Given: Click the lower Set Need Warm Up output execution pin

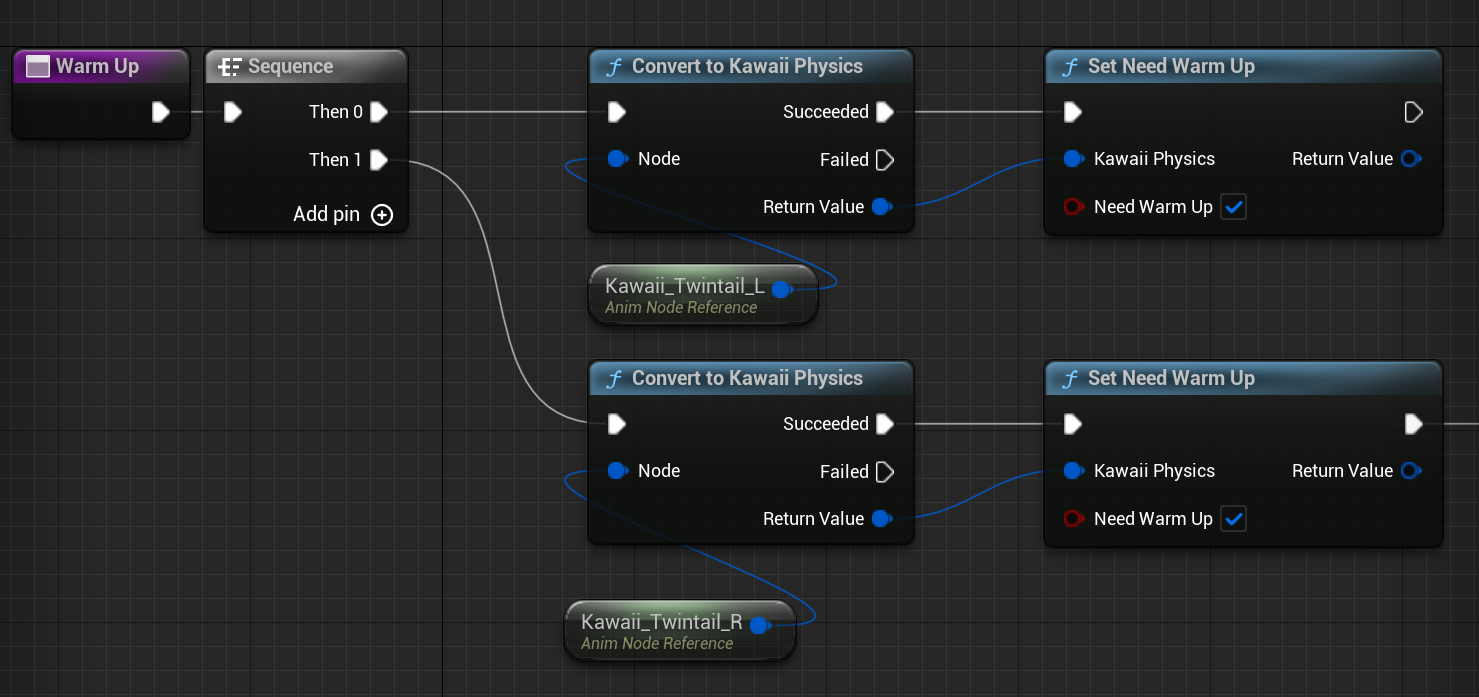Looking at the screenshot, I should pos(1413,424).
